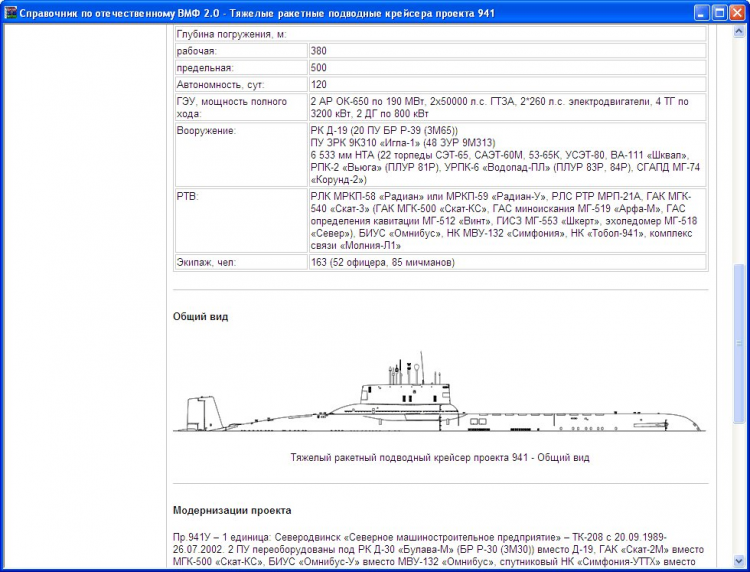Viewport: 750px width, 572px height.
Task: Click the value '120' cell
Action: (507, 85)
